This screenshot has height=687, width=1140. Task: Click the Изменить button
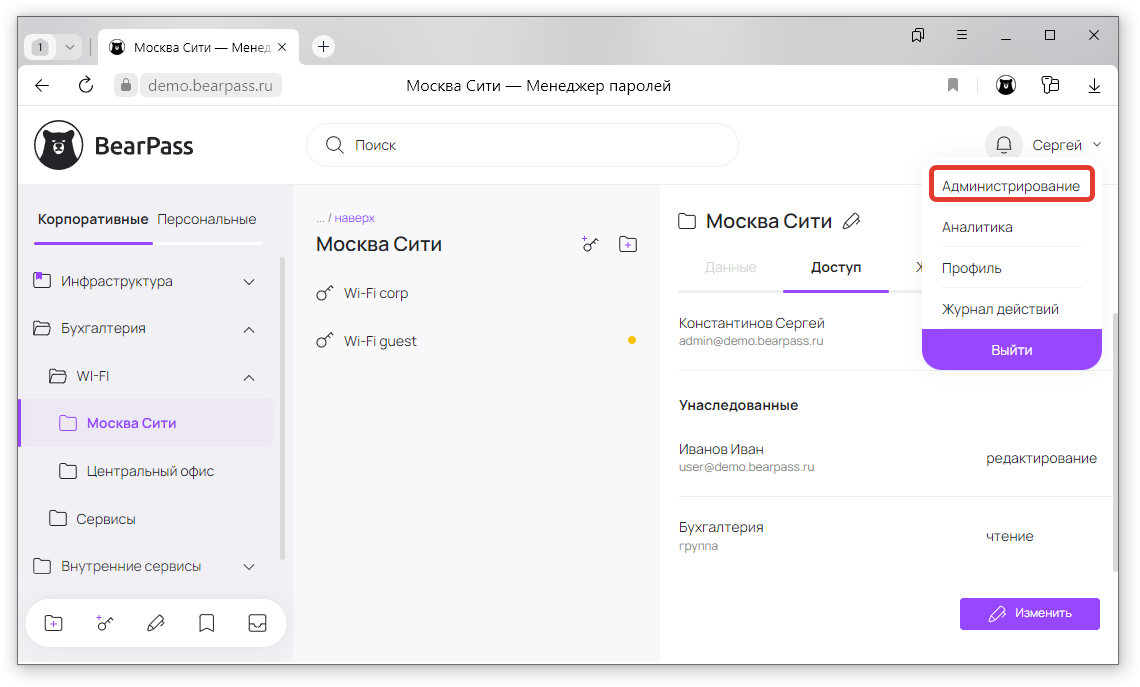pyautogui.click(x=1029, y=613)
